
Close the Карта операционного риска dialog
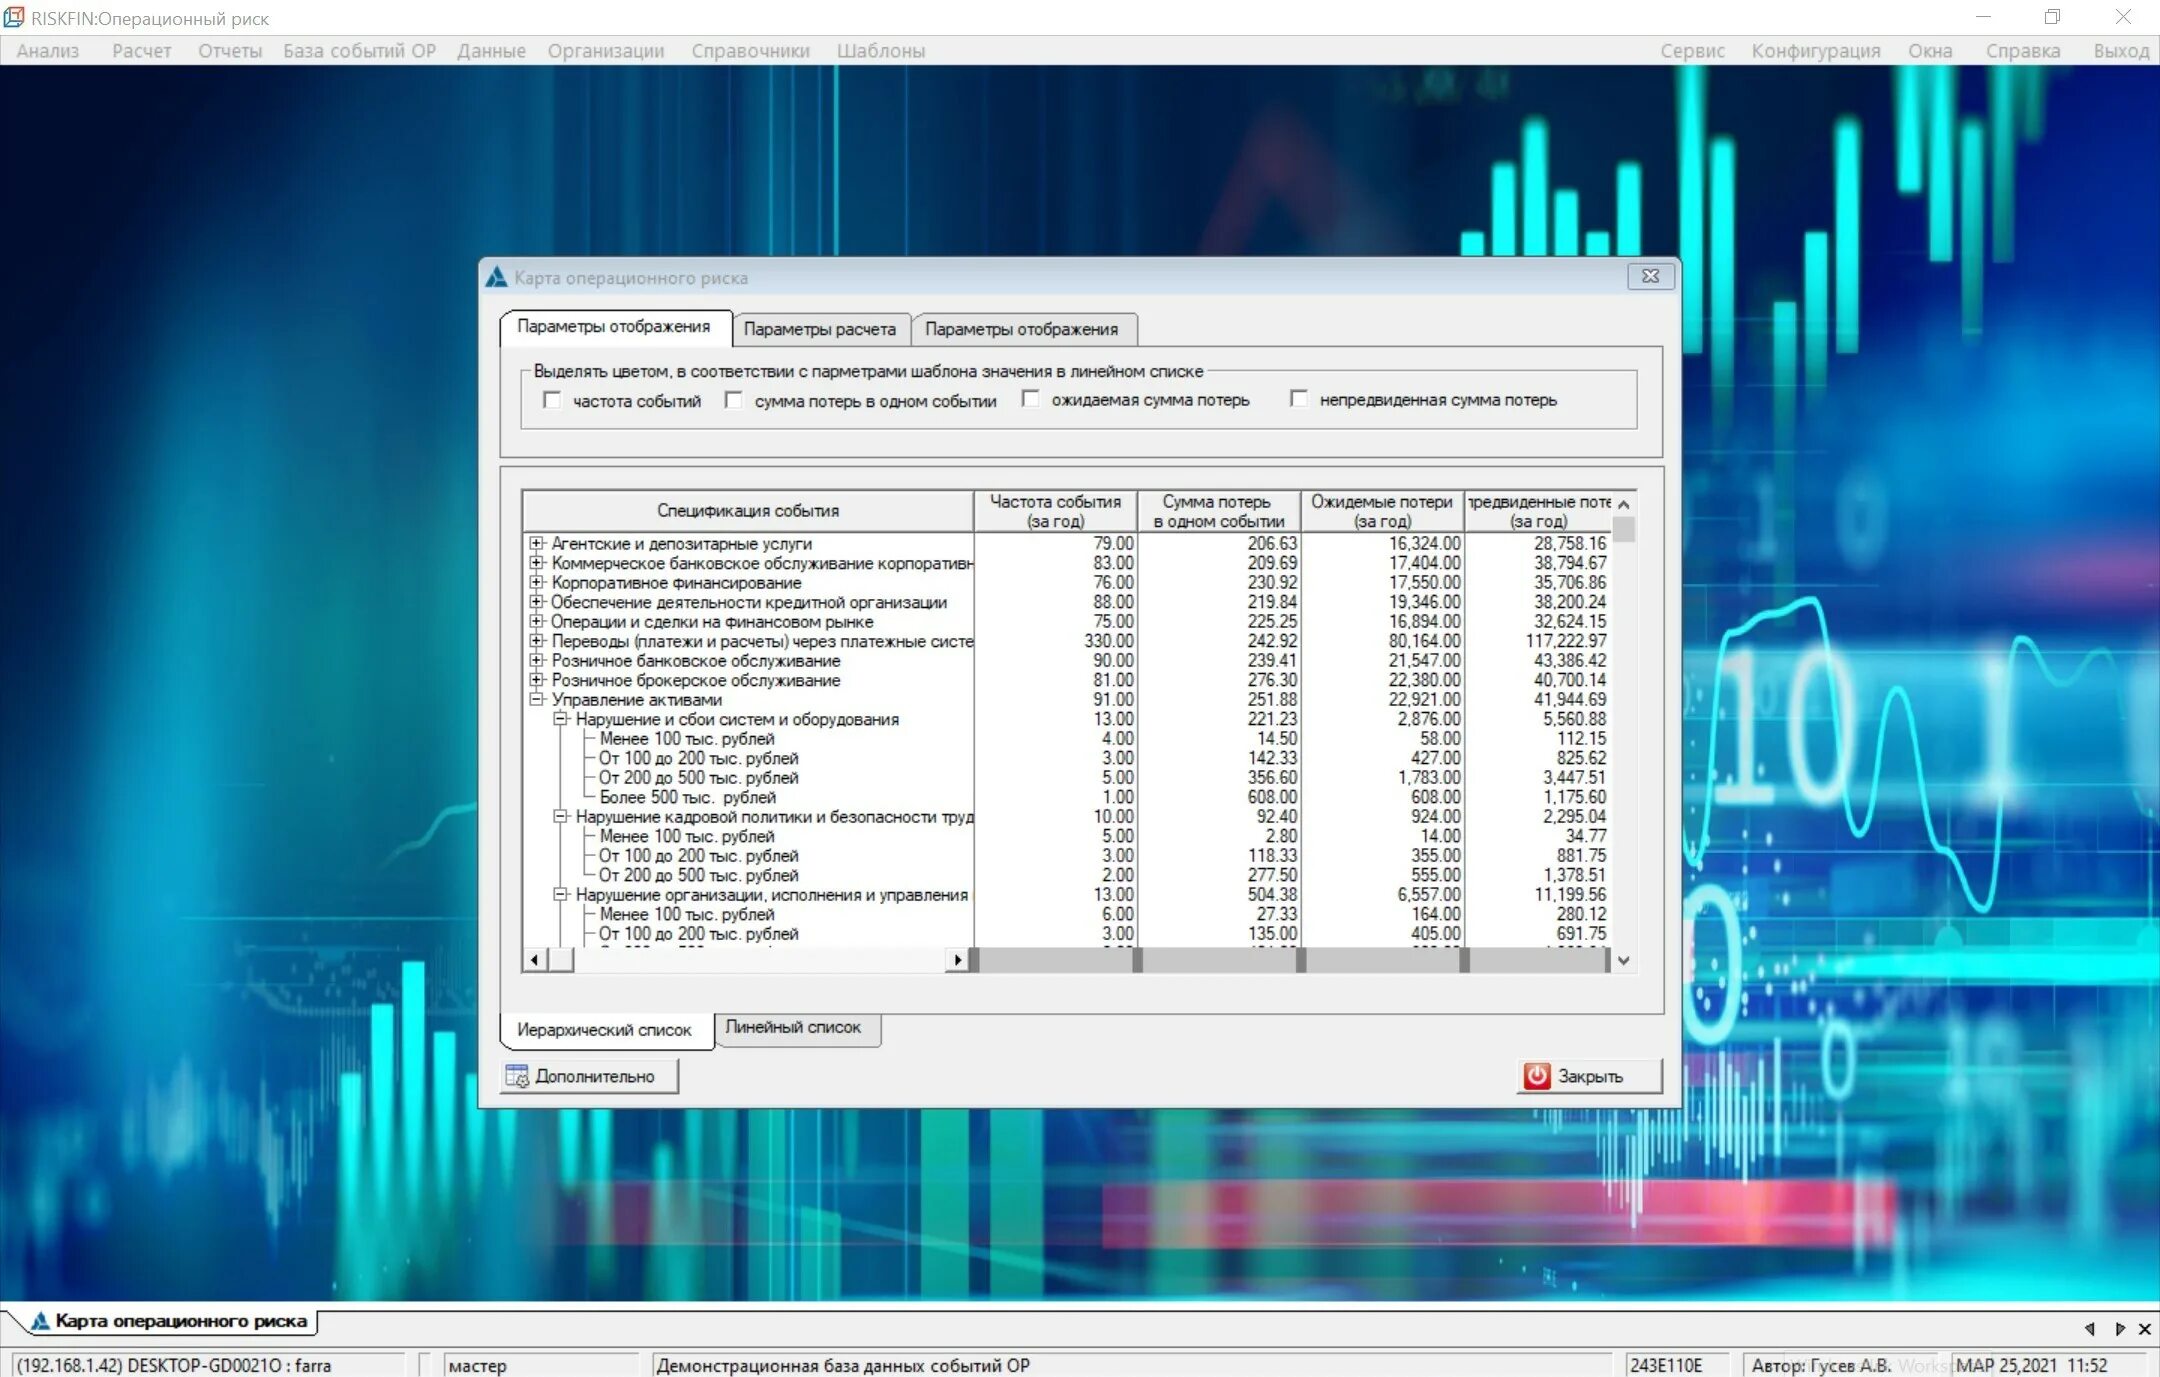click(1650, 277)
